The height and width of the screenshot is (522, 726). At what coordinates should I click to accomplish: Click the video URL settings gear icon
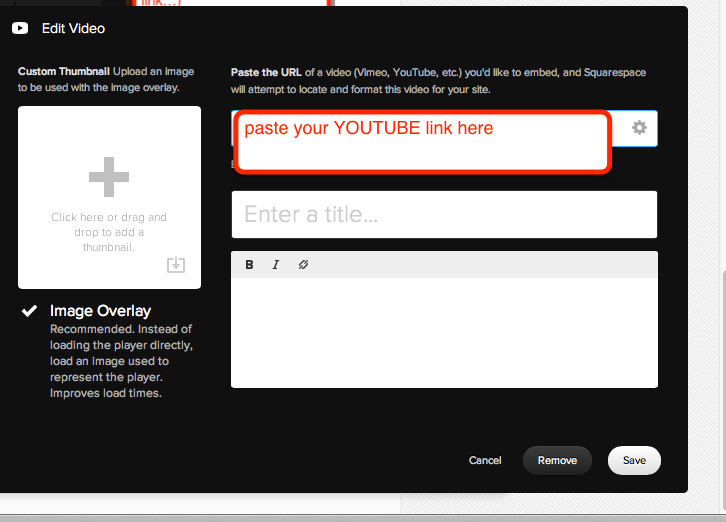pyautogui.click(x=639, y=127)
